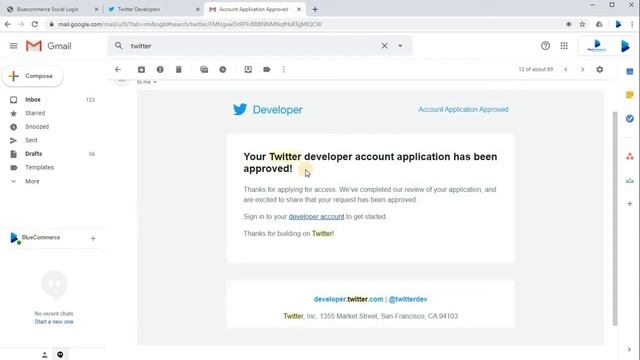Image resolution: width=640 pixels, height=360 pixels.
Task: Open the Keep notes side panel
Action: coord(630,95)
